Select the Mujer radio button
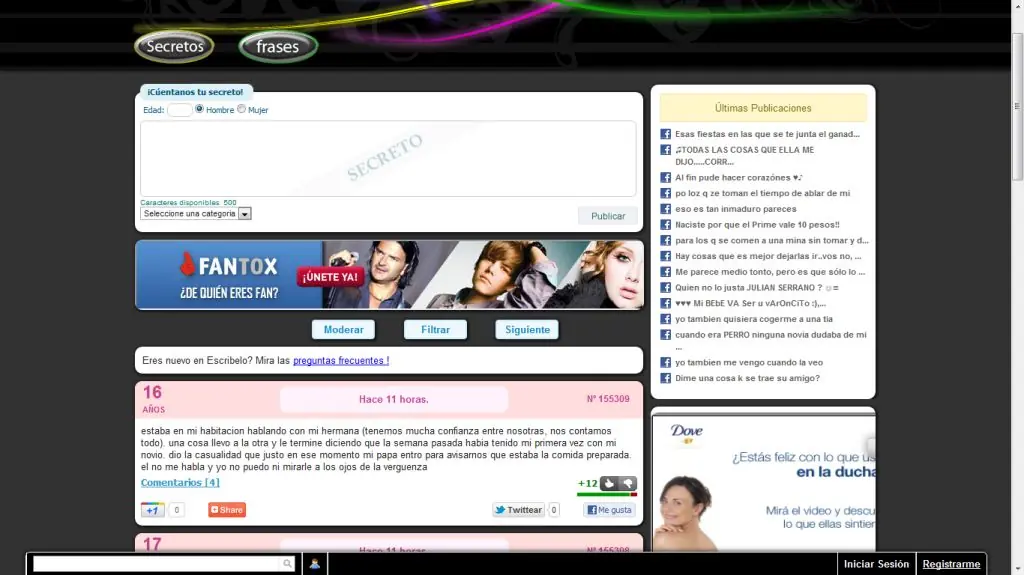Viewport: 1024px width, 575px height. tap(242, 109)
